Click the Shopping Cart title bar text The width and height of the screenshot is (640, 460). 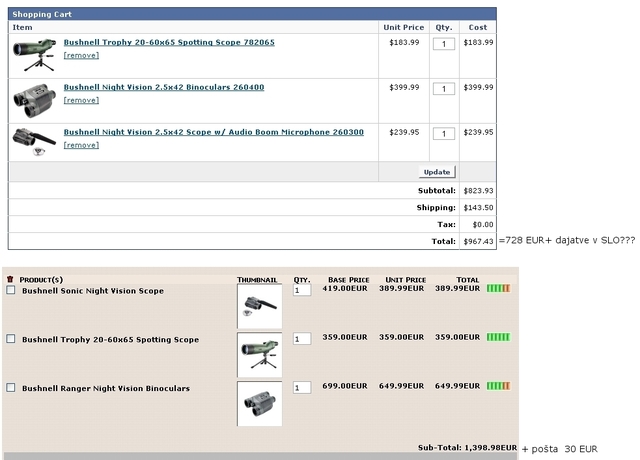pyautogui.click(x=42, y=14)
